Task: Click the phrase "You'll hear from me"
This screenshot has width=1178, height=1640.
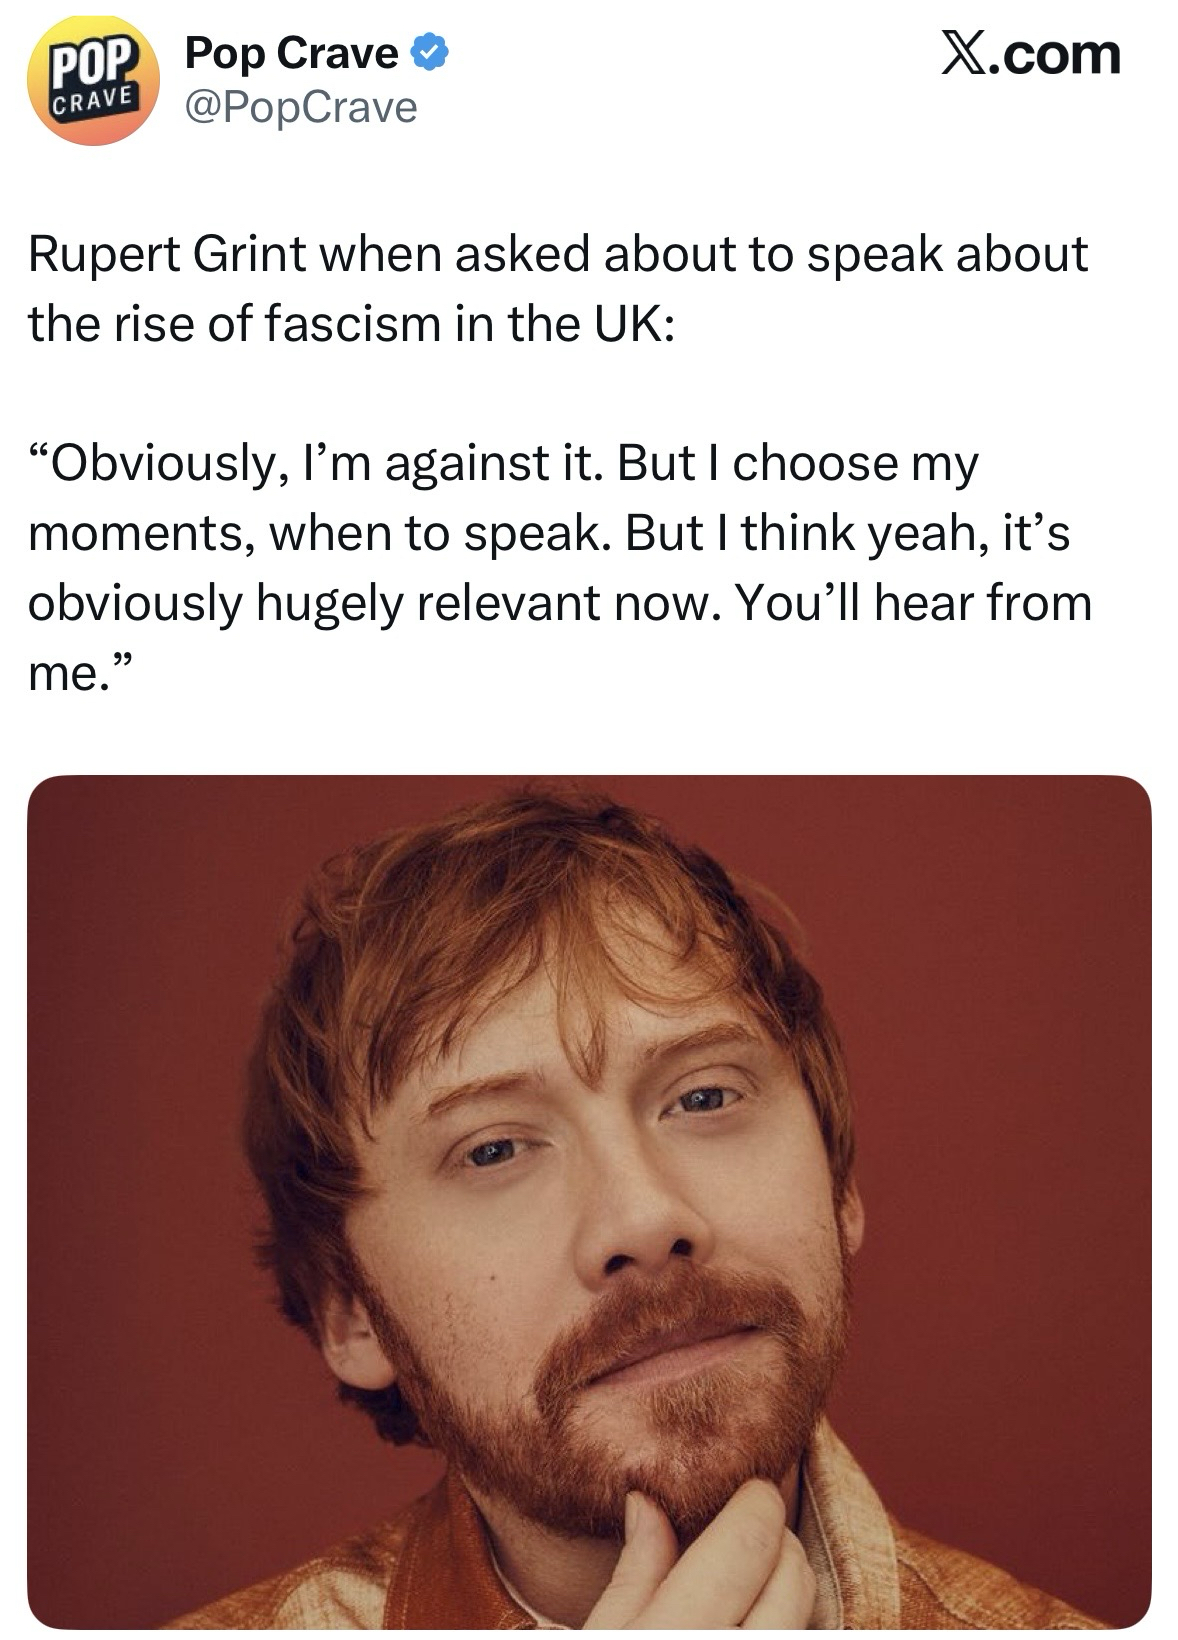Action: (x=560, y=638)
